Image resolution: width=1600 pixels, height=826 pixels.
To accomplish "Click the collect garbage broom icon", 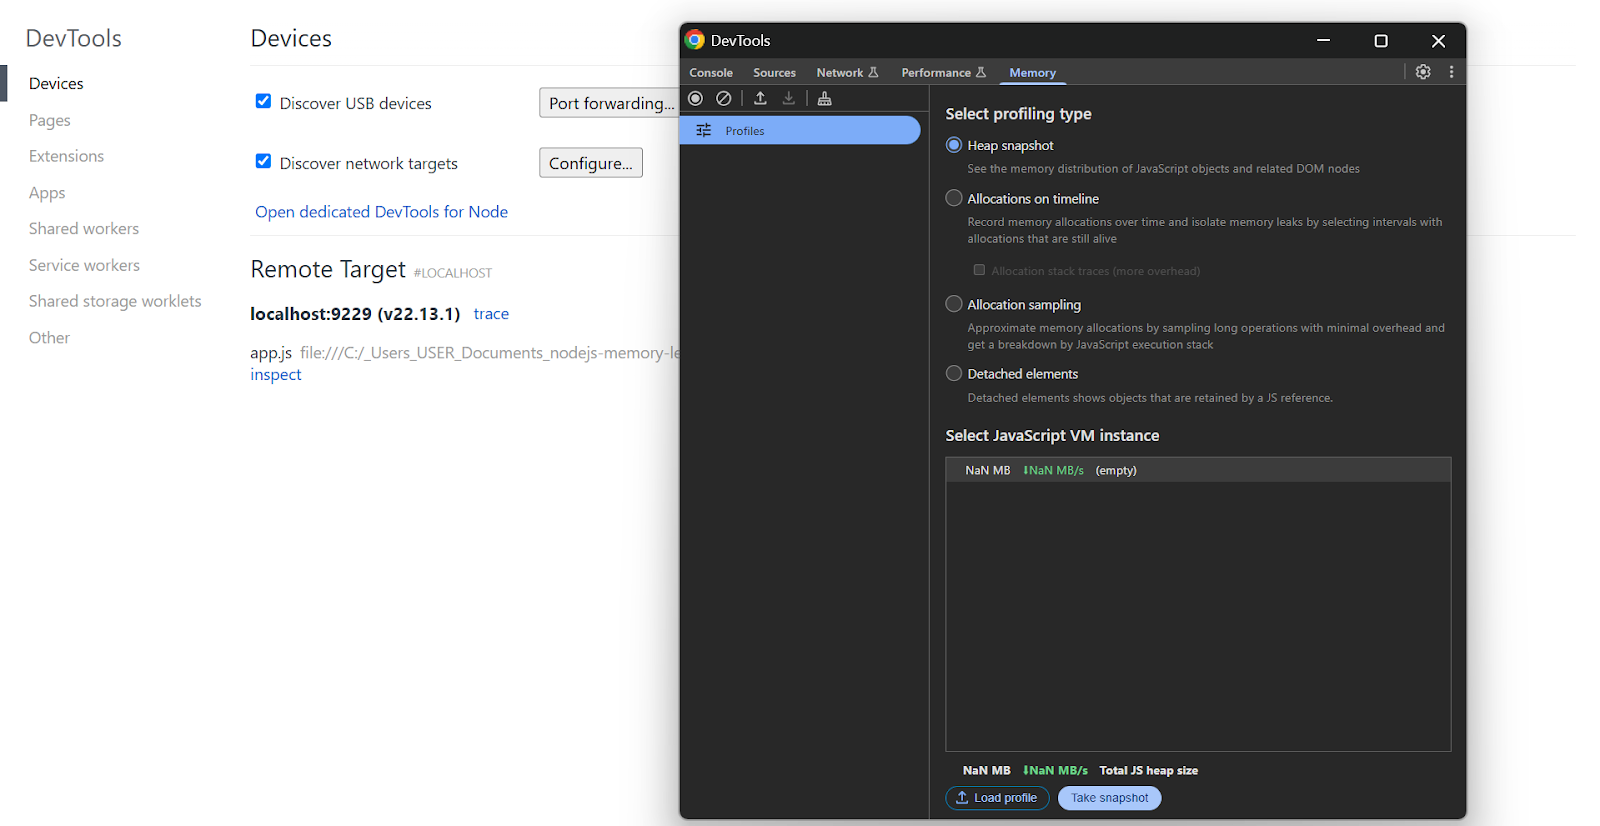I will (825, 98).
